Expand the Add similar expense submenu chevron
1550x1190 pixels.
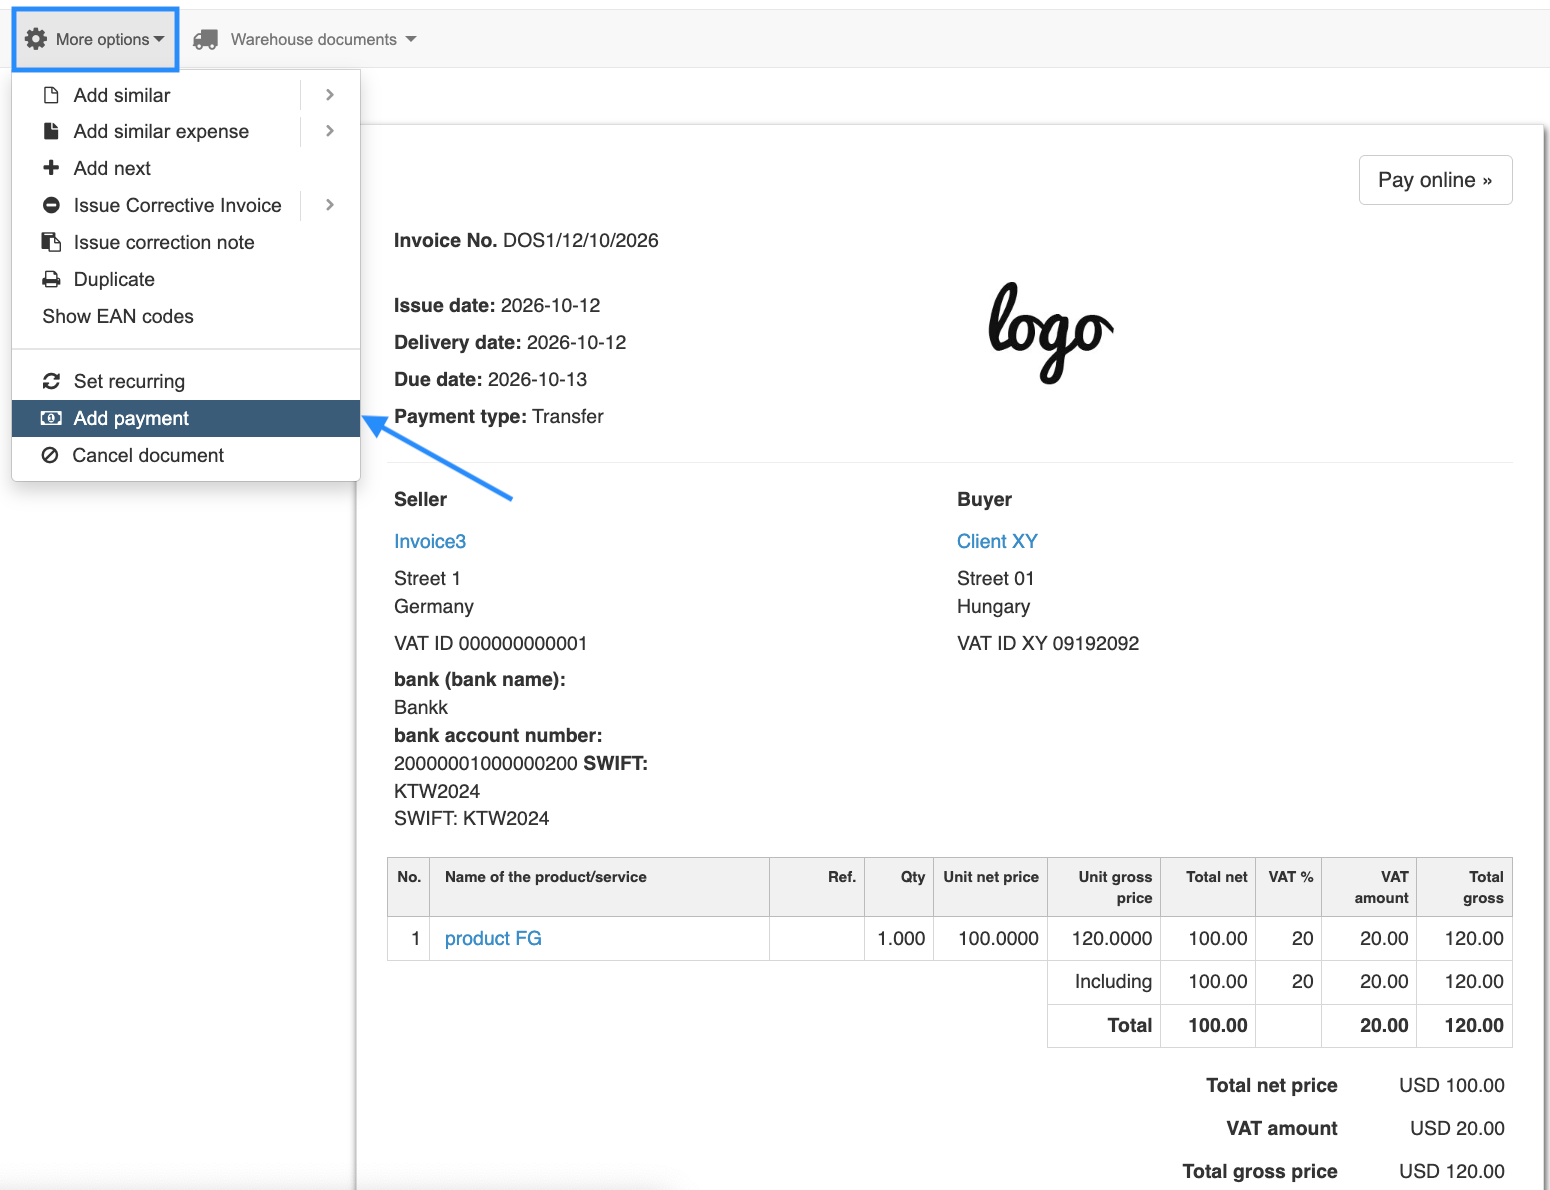330,131
